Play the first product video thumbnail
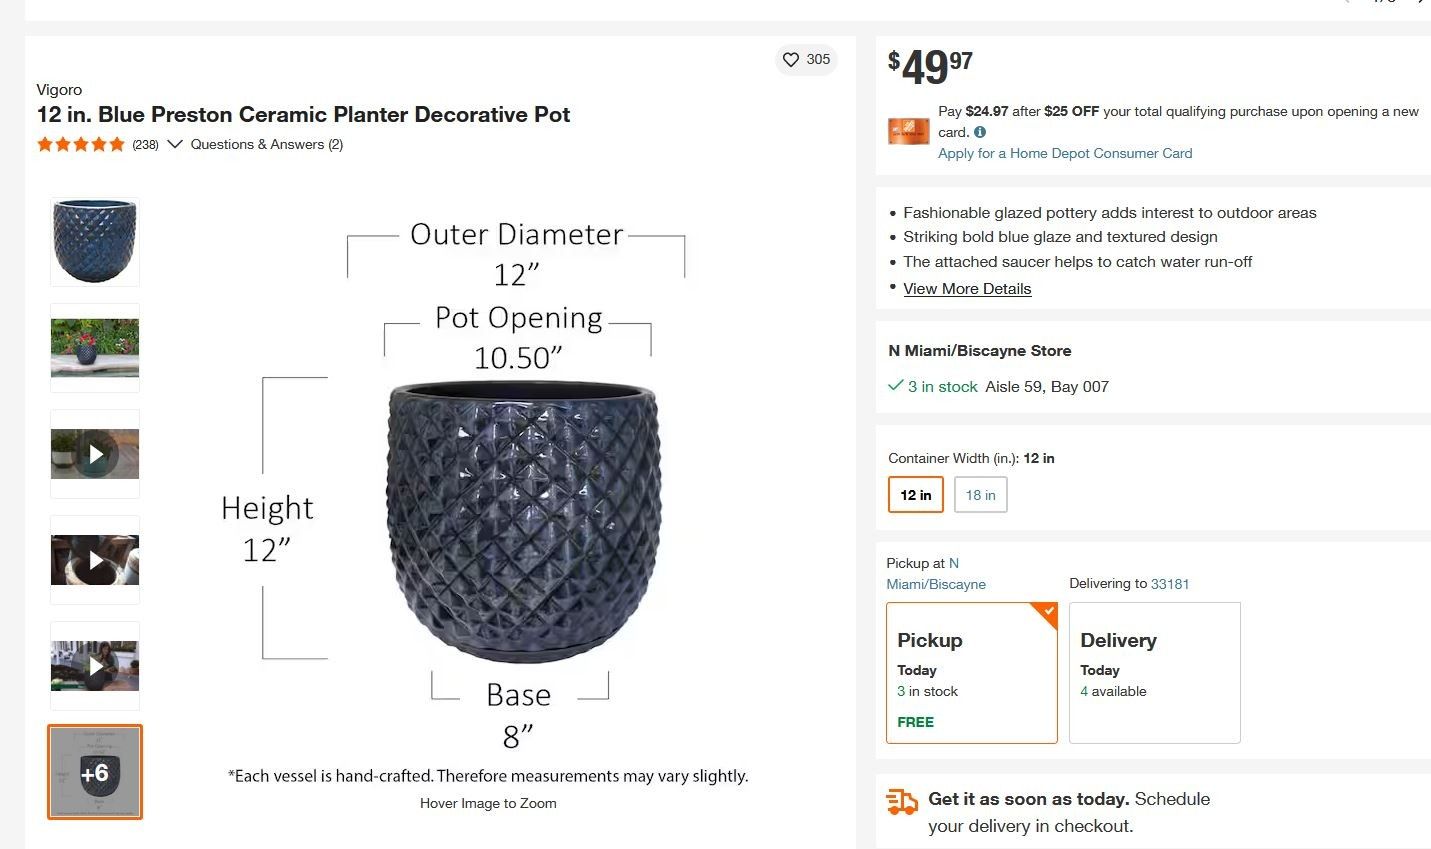Screen dimensions: 1431x849 coord(95,454)
